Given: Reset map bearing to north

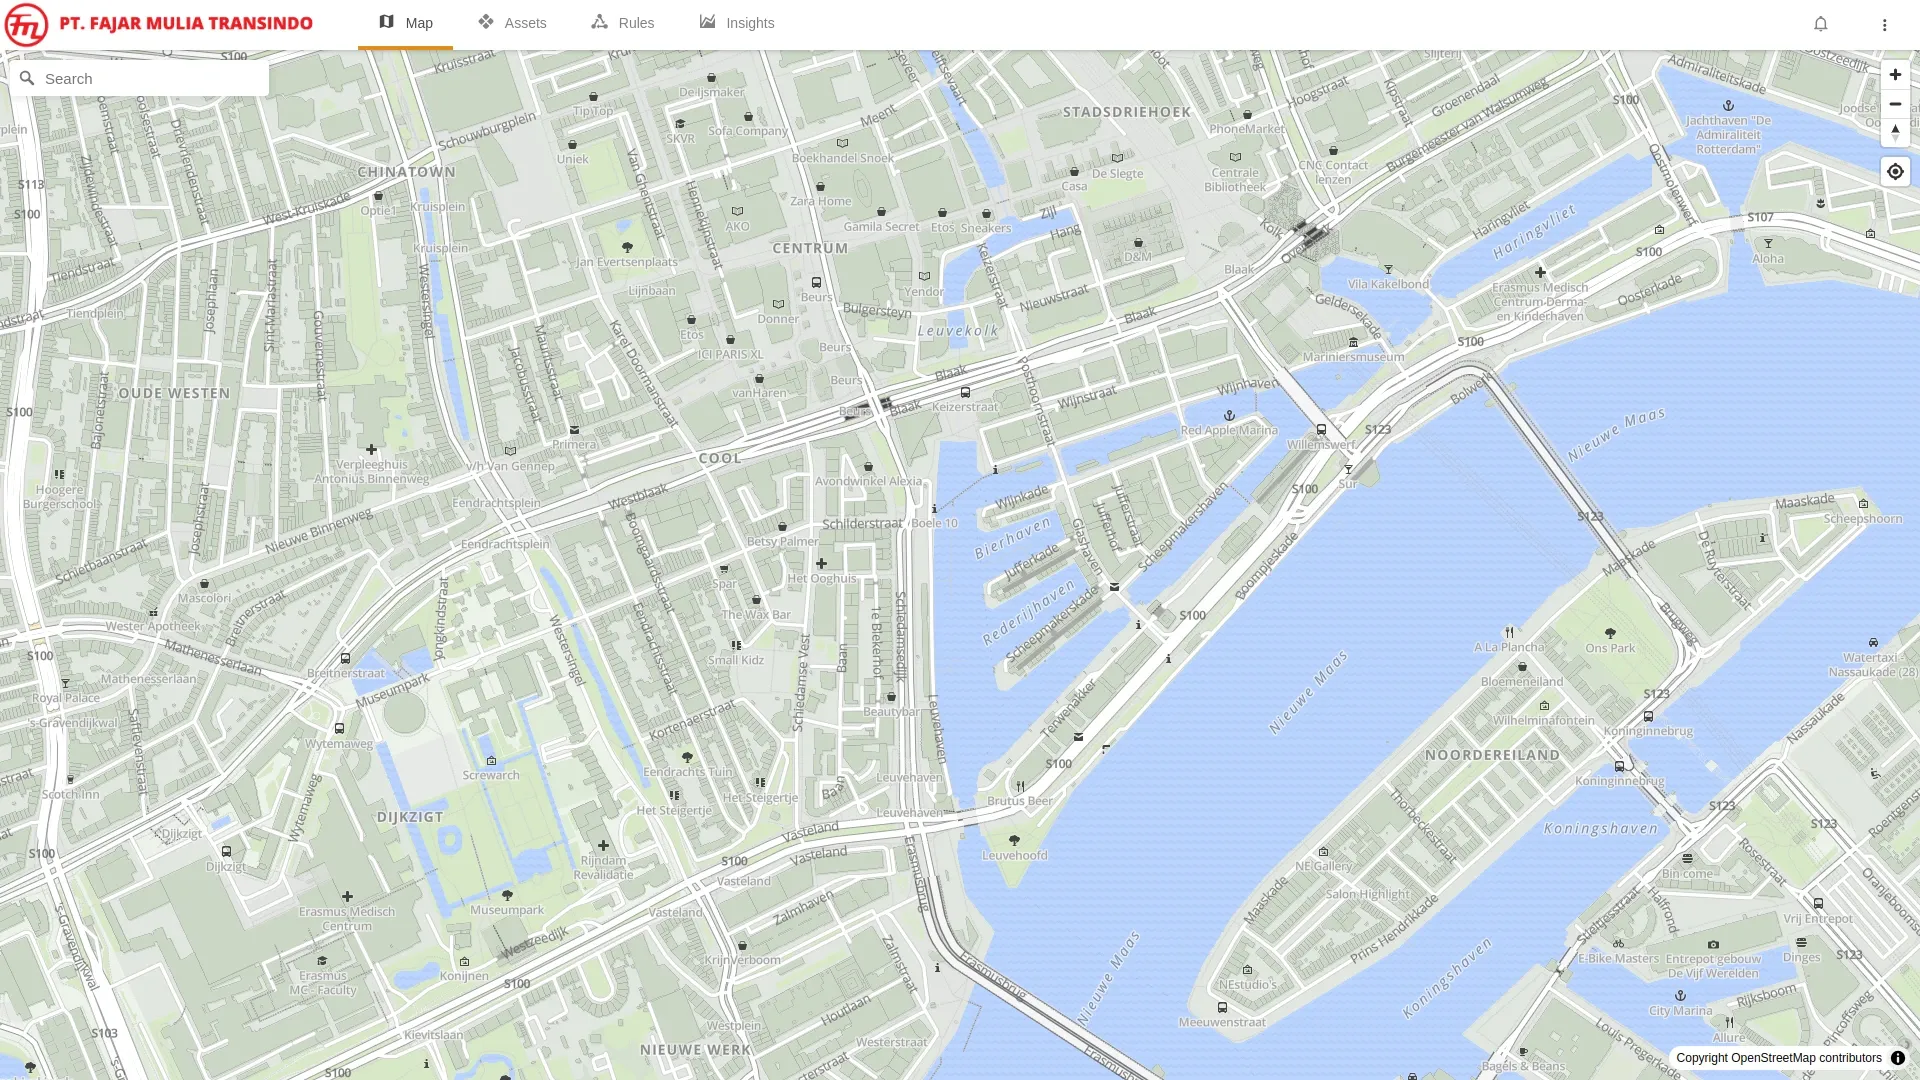Looking at the screenshot, I should (x=1895, y=133).
